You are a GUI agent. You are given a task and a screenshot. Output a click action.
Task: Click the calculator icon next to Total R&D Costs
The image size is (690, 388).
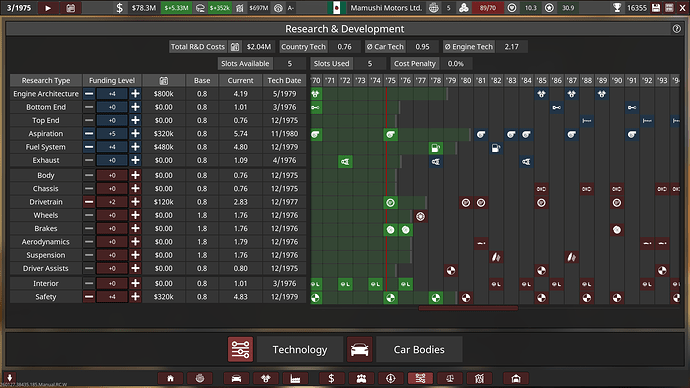(235, 47)
